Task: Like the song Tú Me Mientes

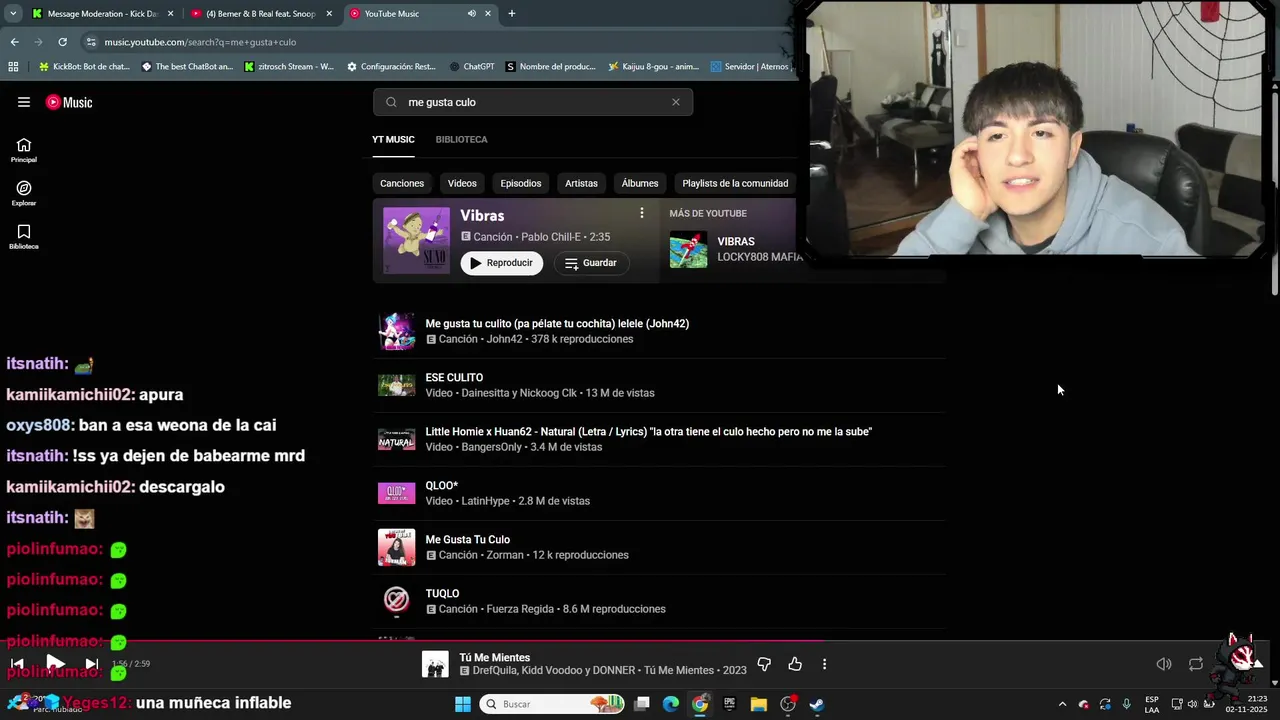Action: pos(795,664)
